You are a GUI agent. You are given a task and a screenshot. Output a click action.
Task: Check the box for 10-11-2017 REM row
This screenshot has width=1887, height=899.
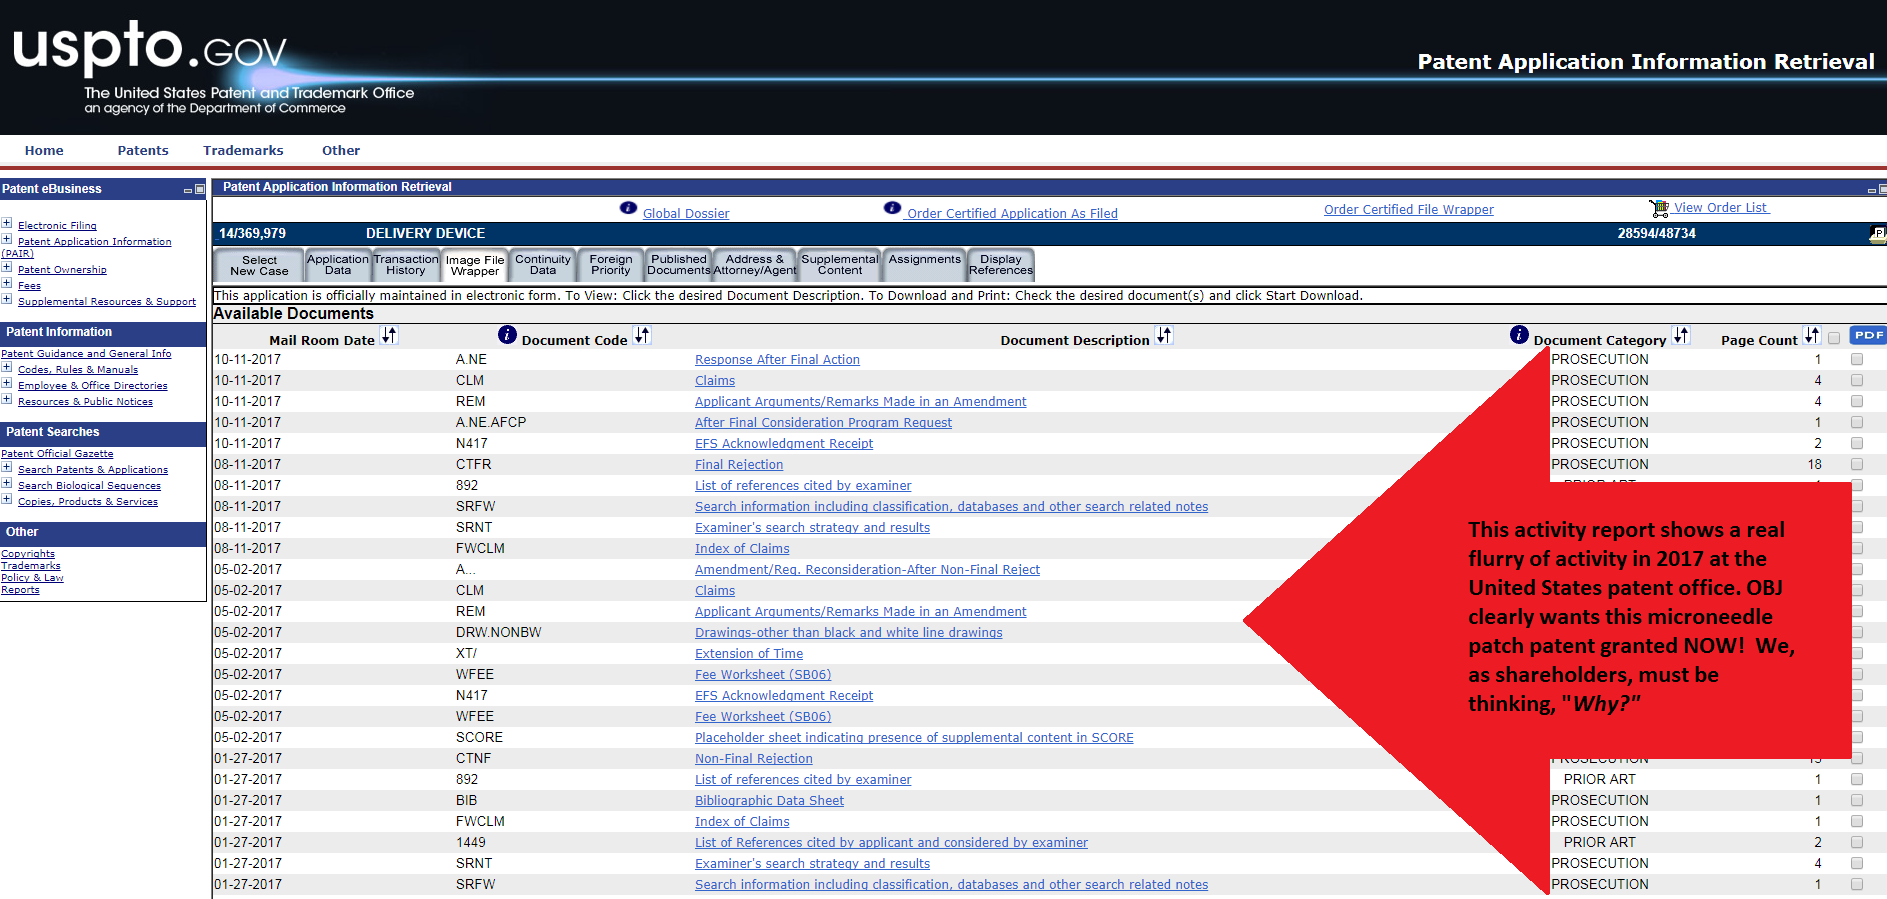click(1857, 401)
